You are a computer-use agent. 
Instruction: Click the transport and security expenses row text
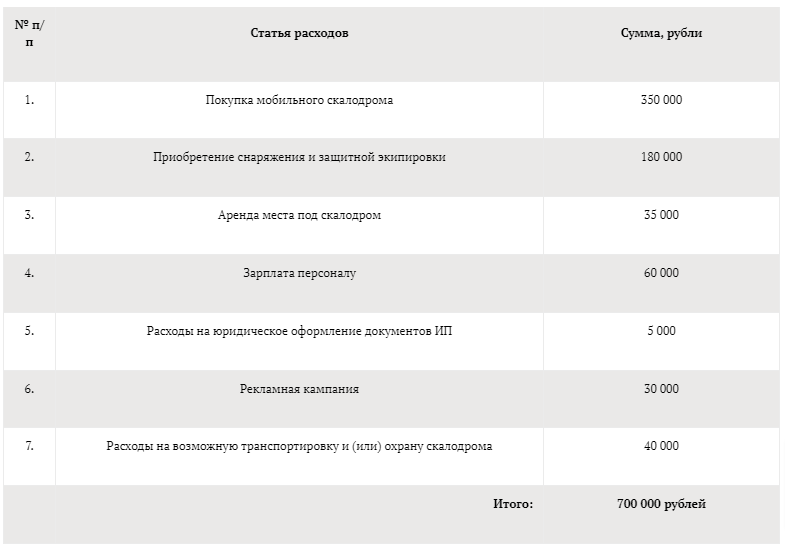click(x=299, y=446)
